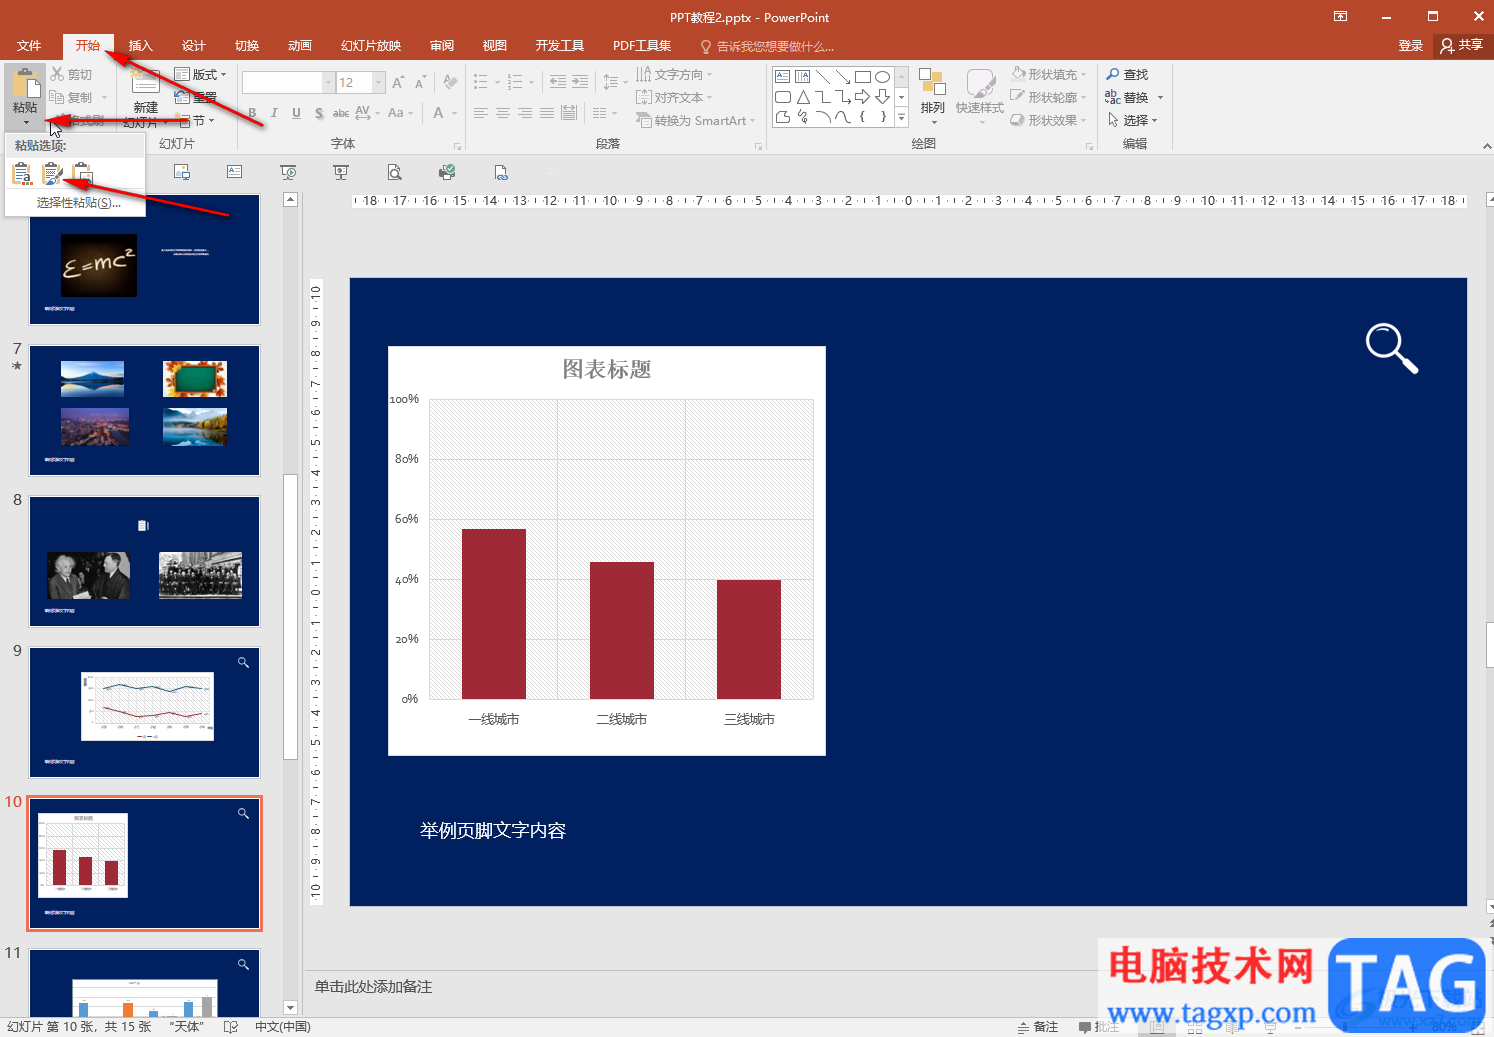Clear all formatting eraser icon
The image size is (1494, 1037).
pos(450,82)
